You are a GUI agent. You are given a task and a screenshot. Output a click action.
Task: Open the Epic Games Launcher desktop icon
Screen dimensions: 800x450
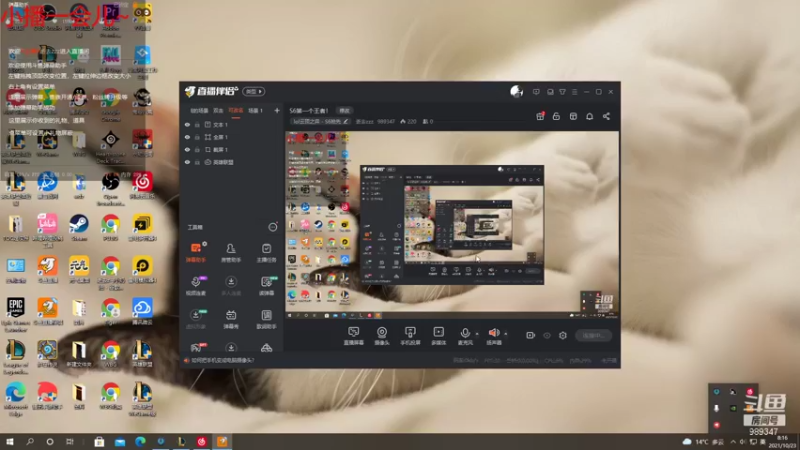[15, 314]
